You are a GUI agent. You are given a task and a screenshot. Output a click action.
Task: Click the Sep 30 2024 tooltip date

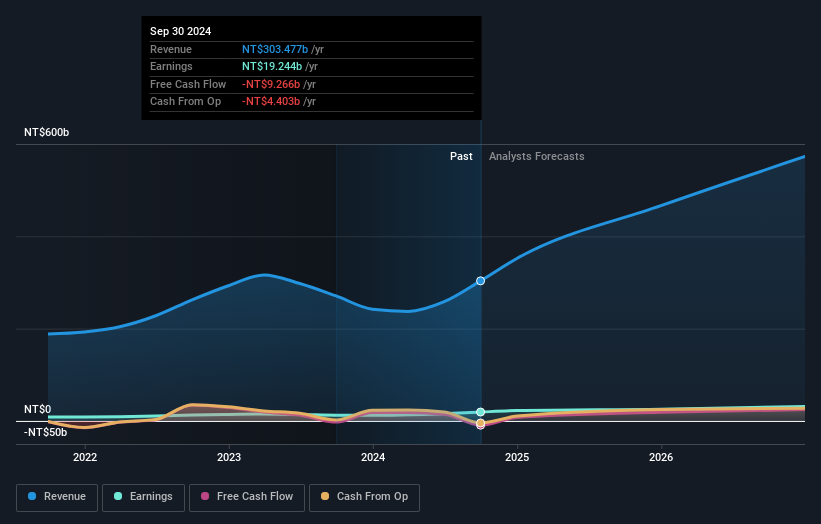tap(181, 31)
